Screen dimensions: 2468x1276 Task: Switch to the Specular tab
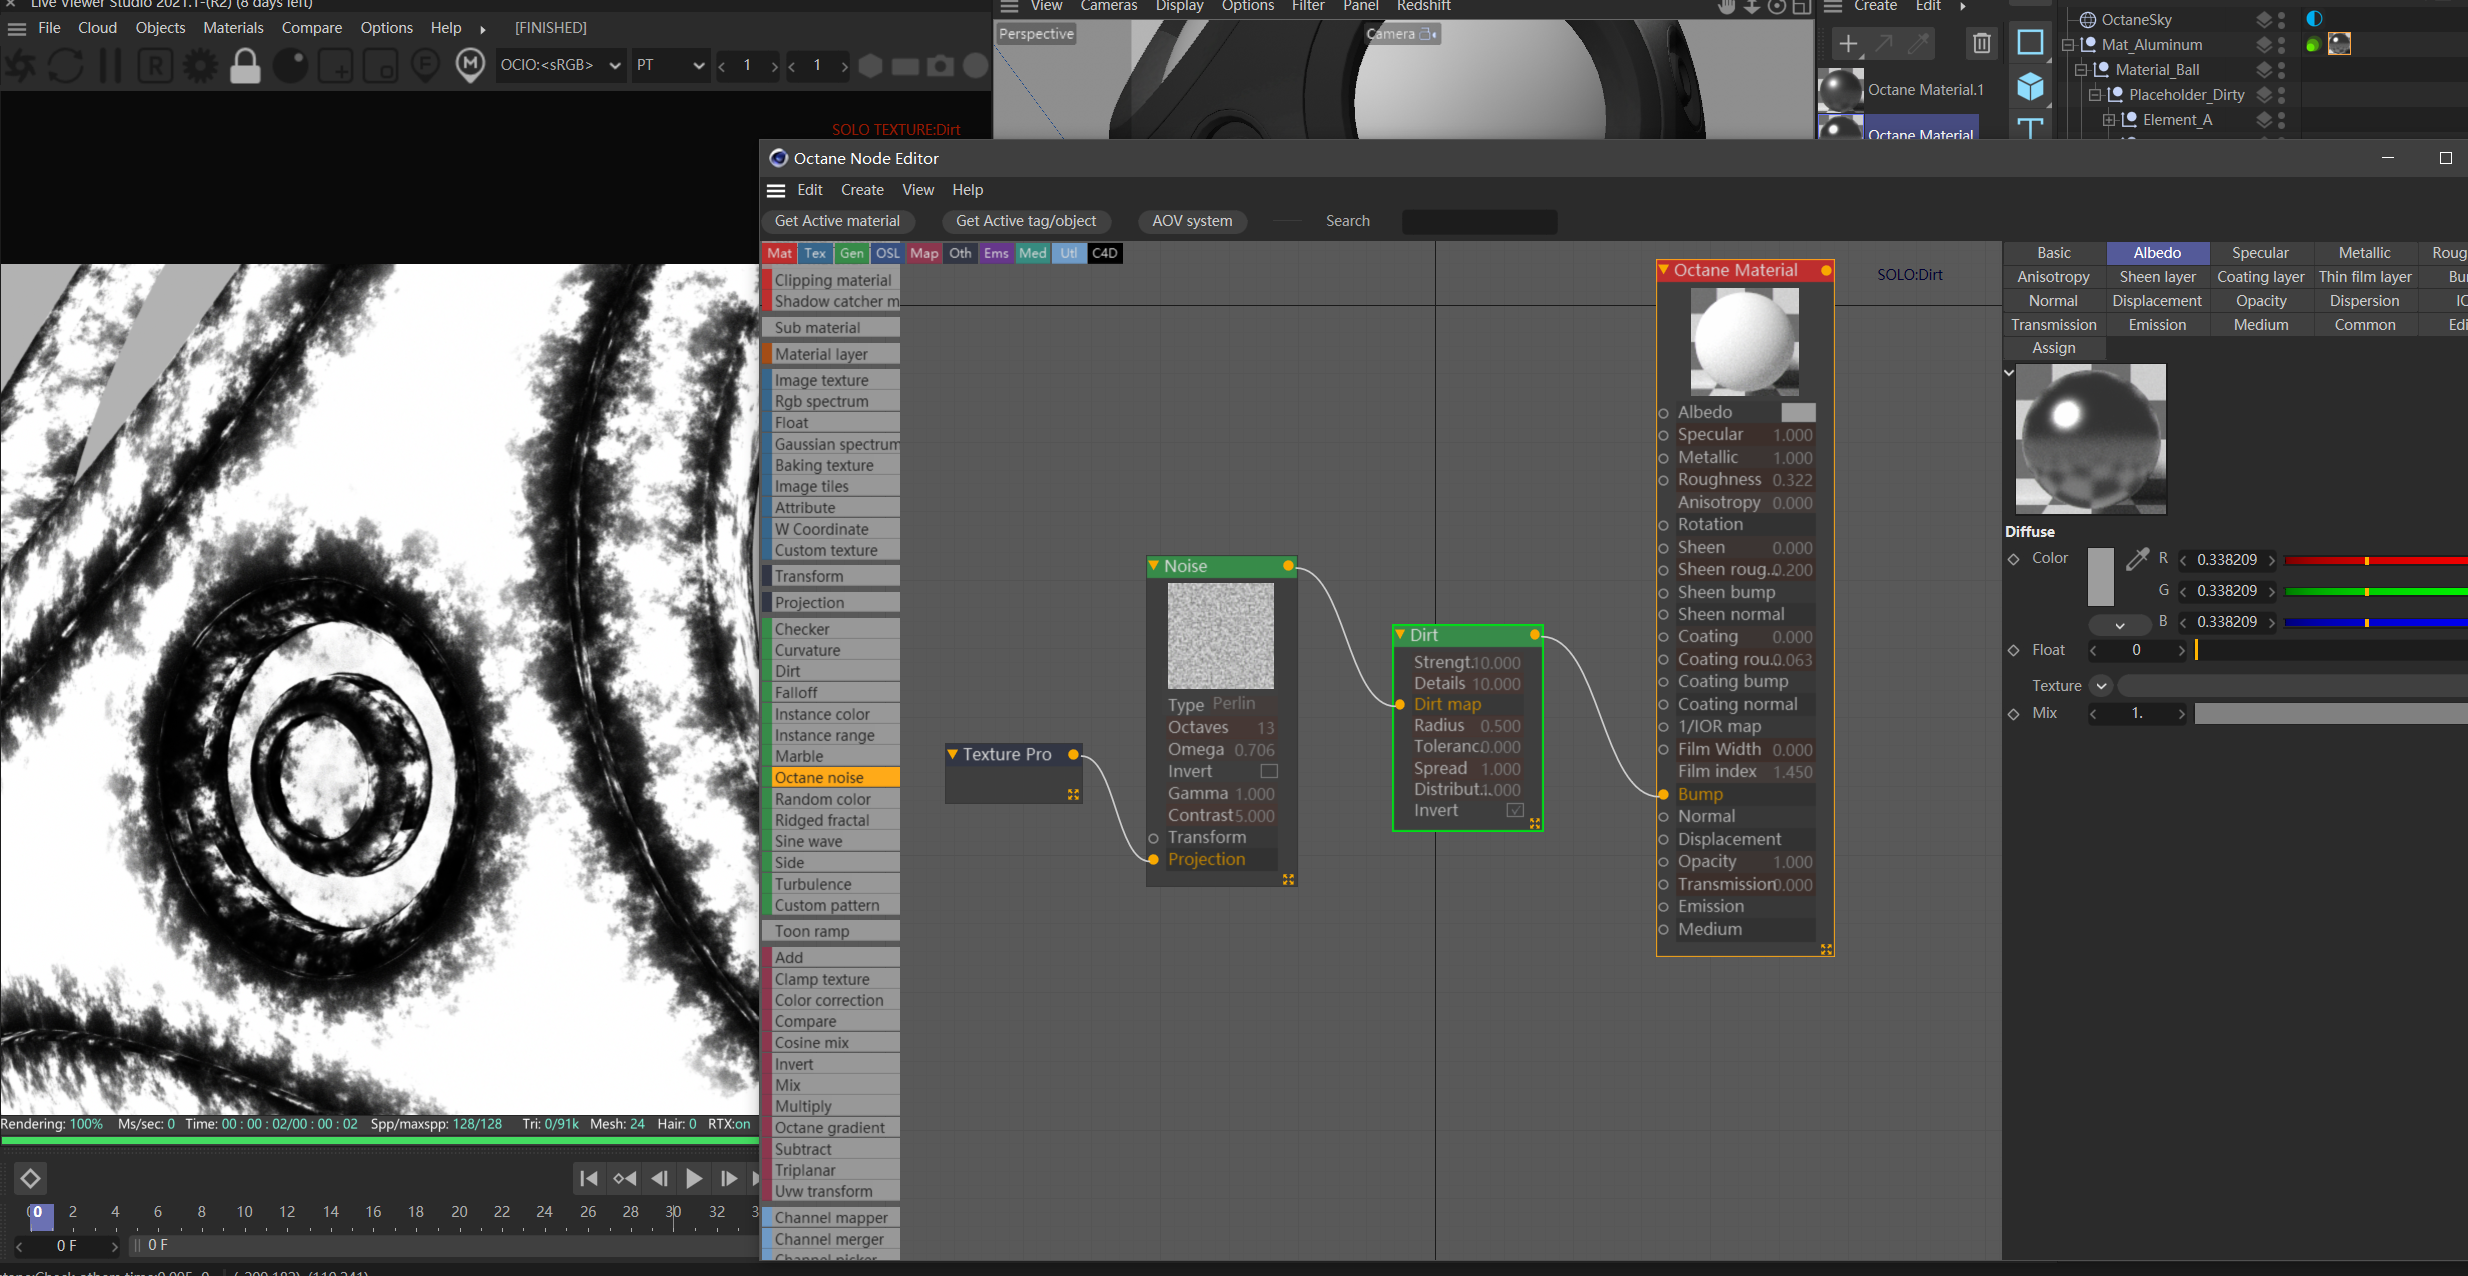coord(2260,253)
